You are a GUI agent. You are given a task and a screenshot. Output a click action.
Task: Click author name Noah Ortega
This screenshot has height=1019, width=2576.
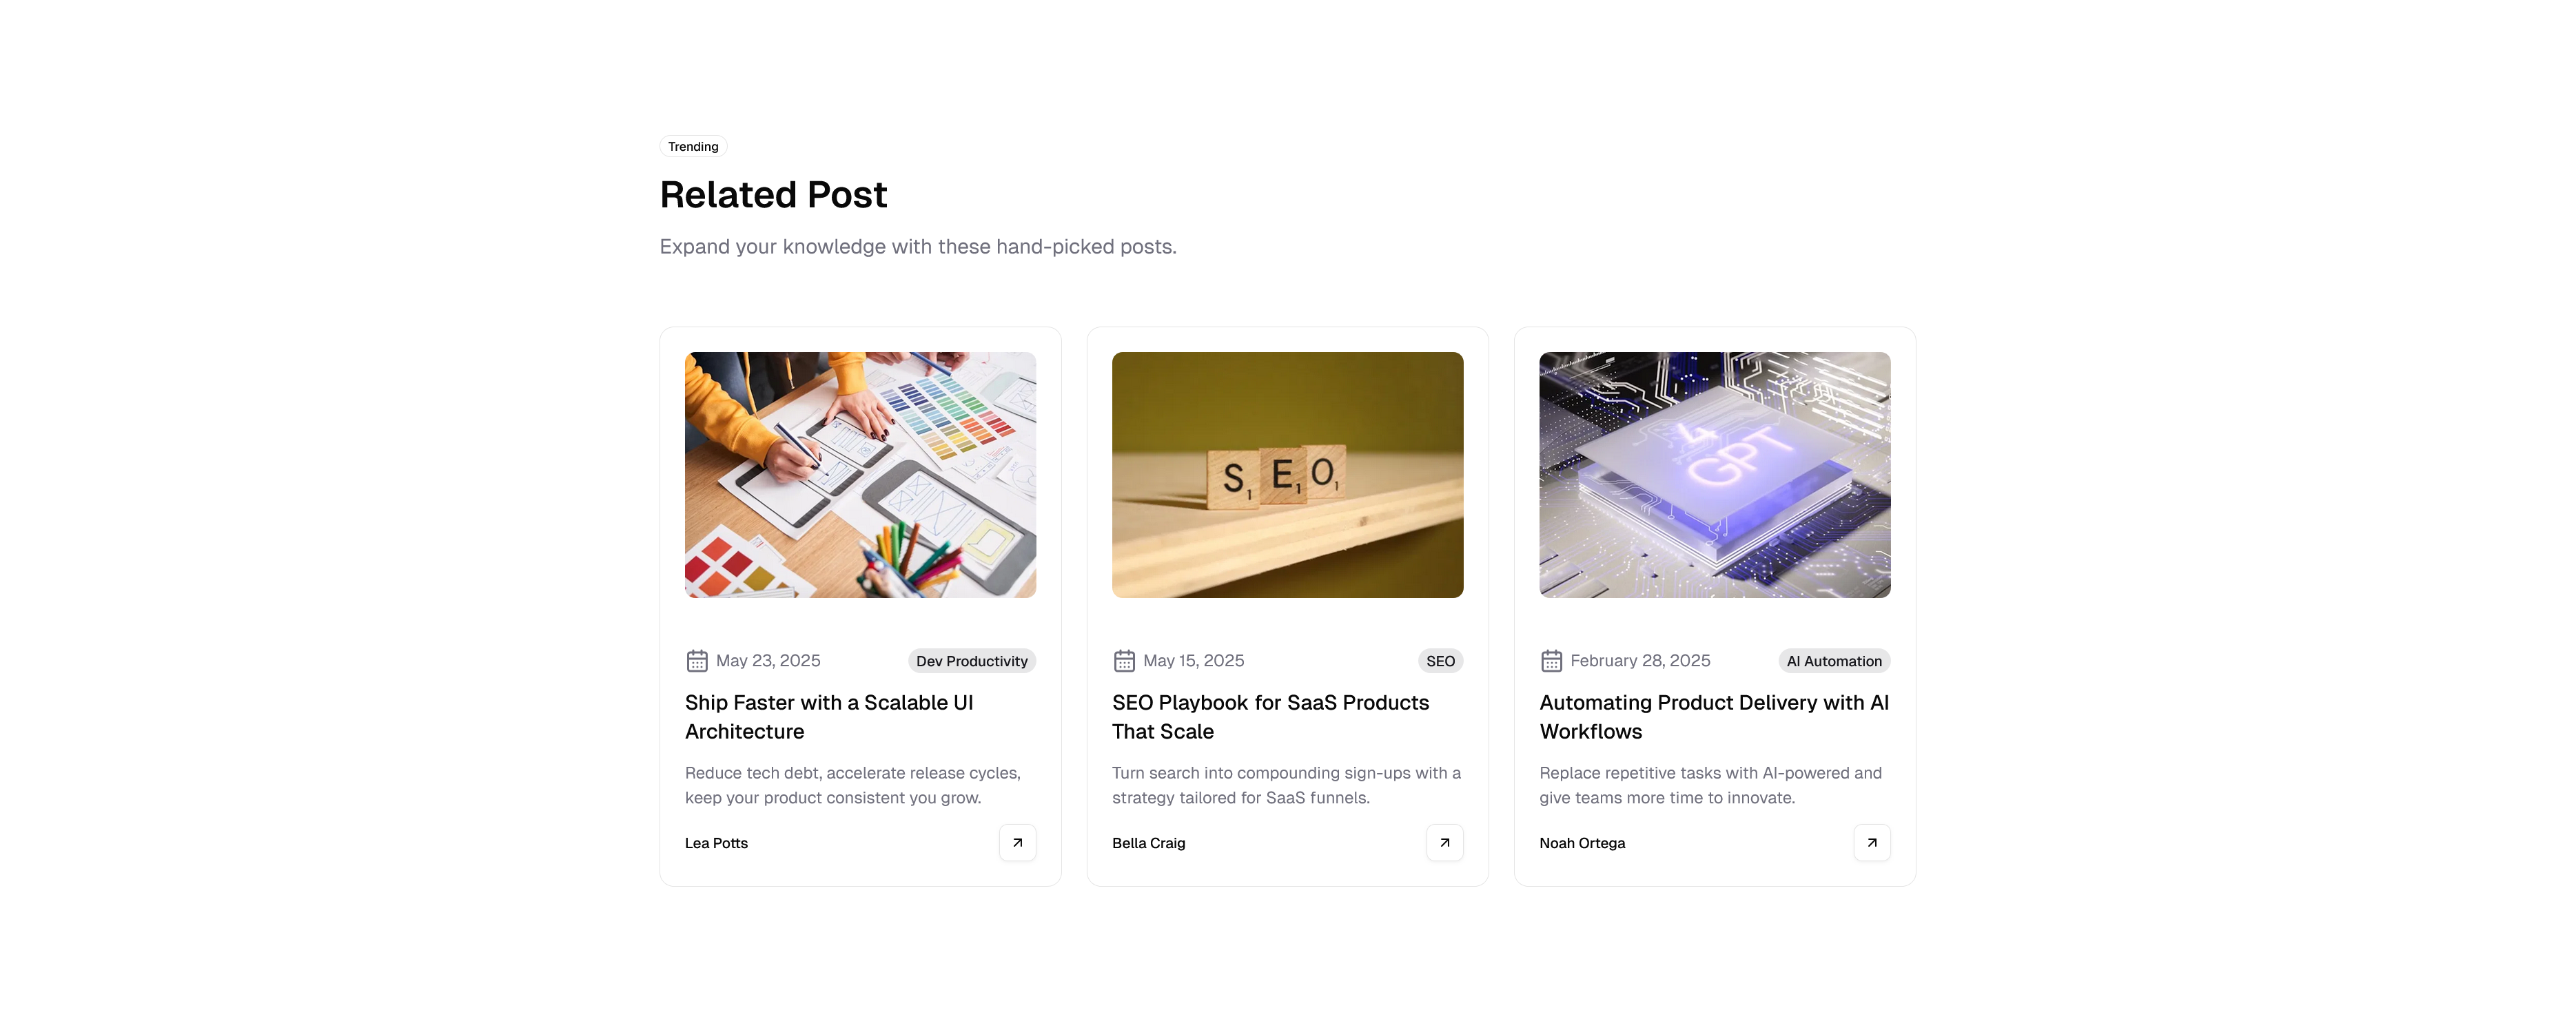pyautogui.click(x=1582, y=843)
